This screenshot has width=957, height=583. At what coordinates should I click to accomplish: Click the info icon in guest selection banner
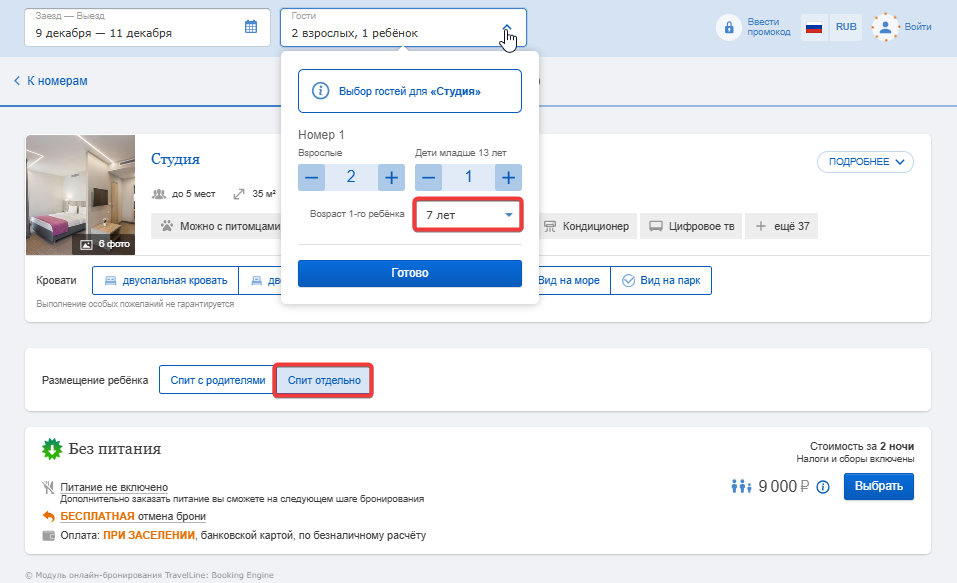[x=320, y=91]
